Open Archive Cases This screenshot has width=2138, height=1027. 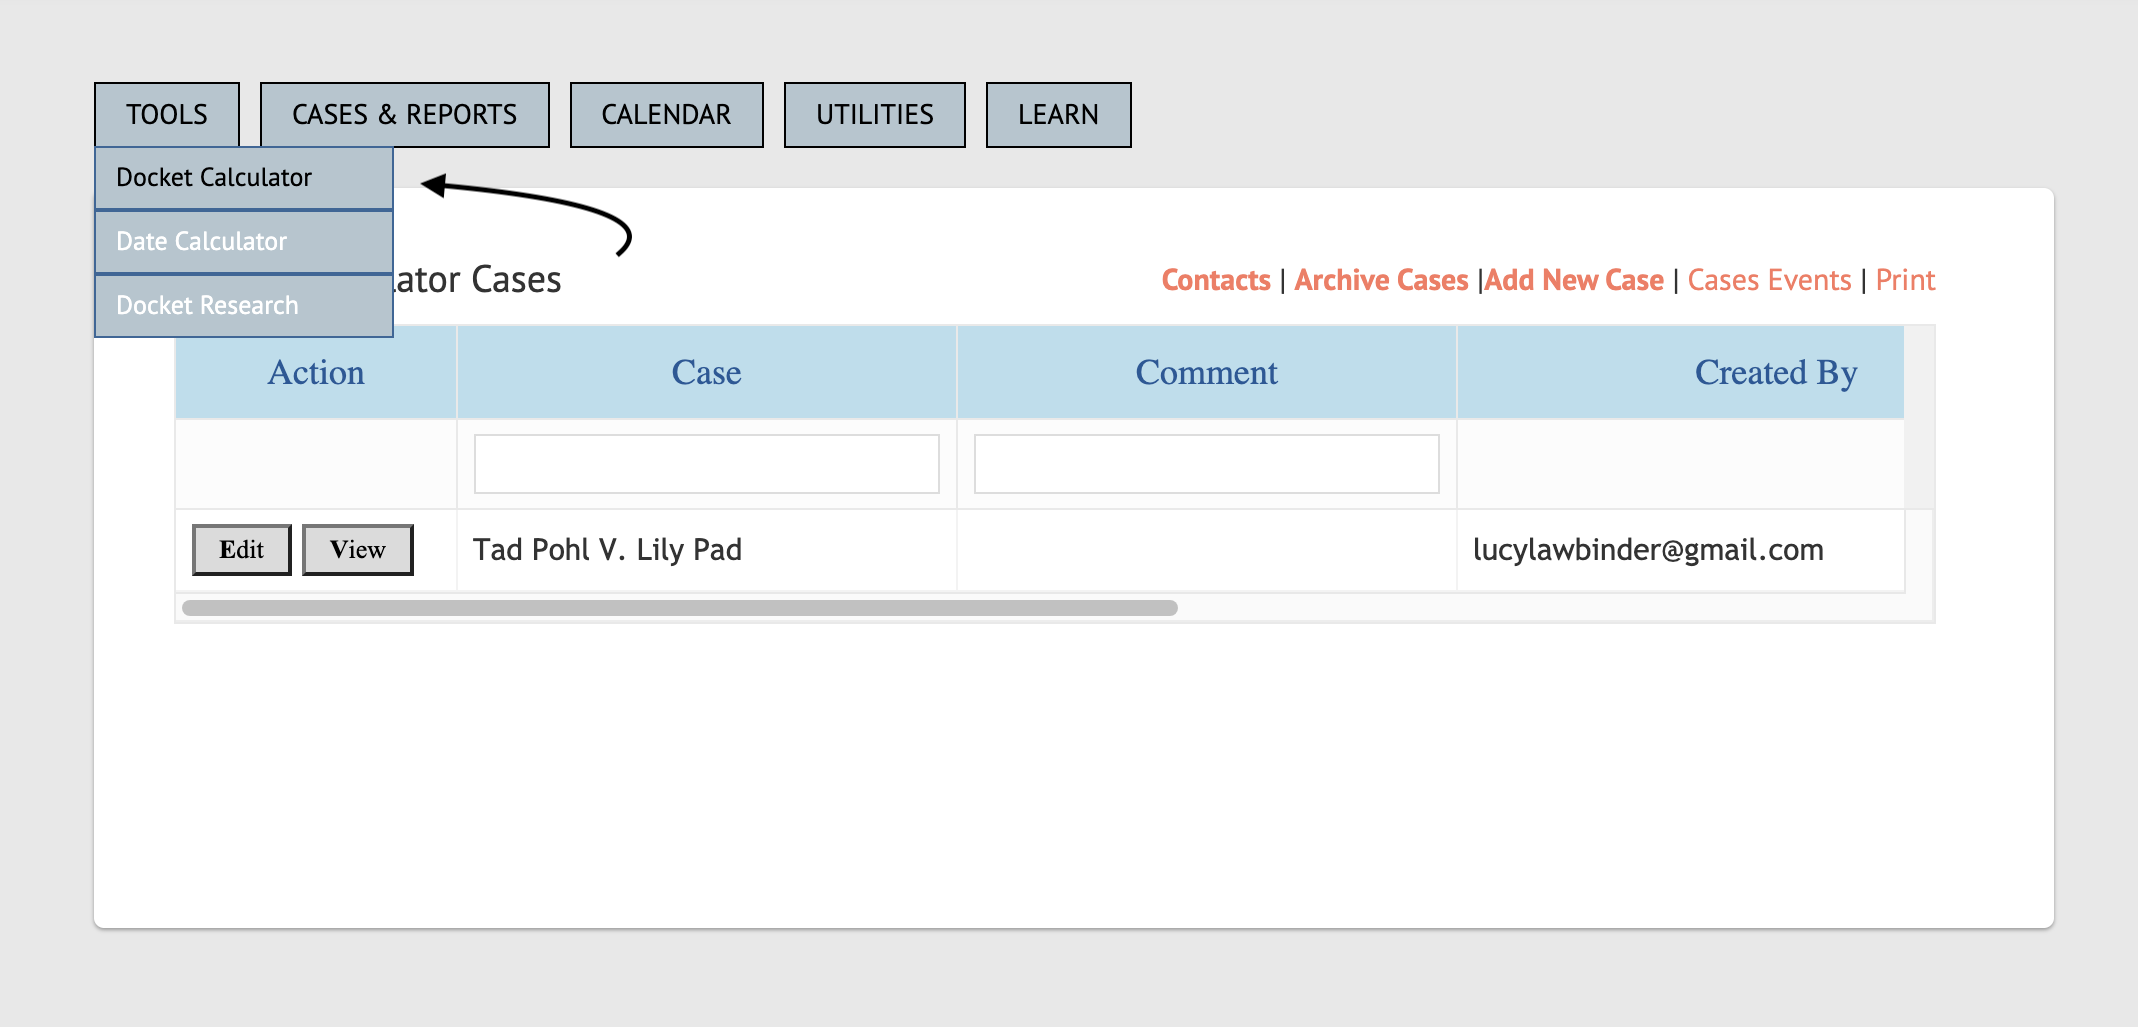click(1381, 280)
